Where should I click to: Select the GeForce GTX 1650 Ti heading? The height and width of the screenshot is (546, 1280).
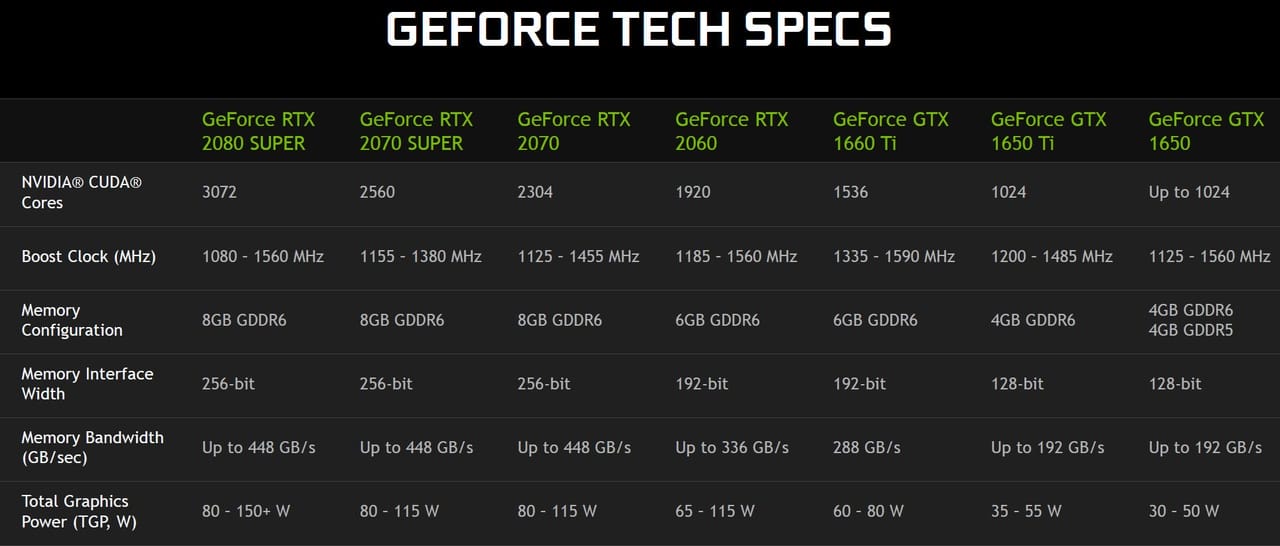(1048, 131)
